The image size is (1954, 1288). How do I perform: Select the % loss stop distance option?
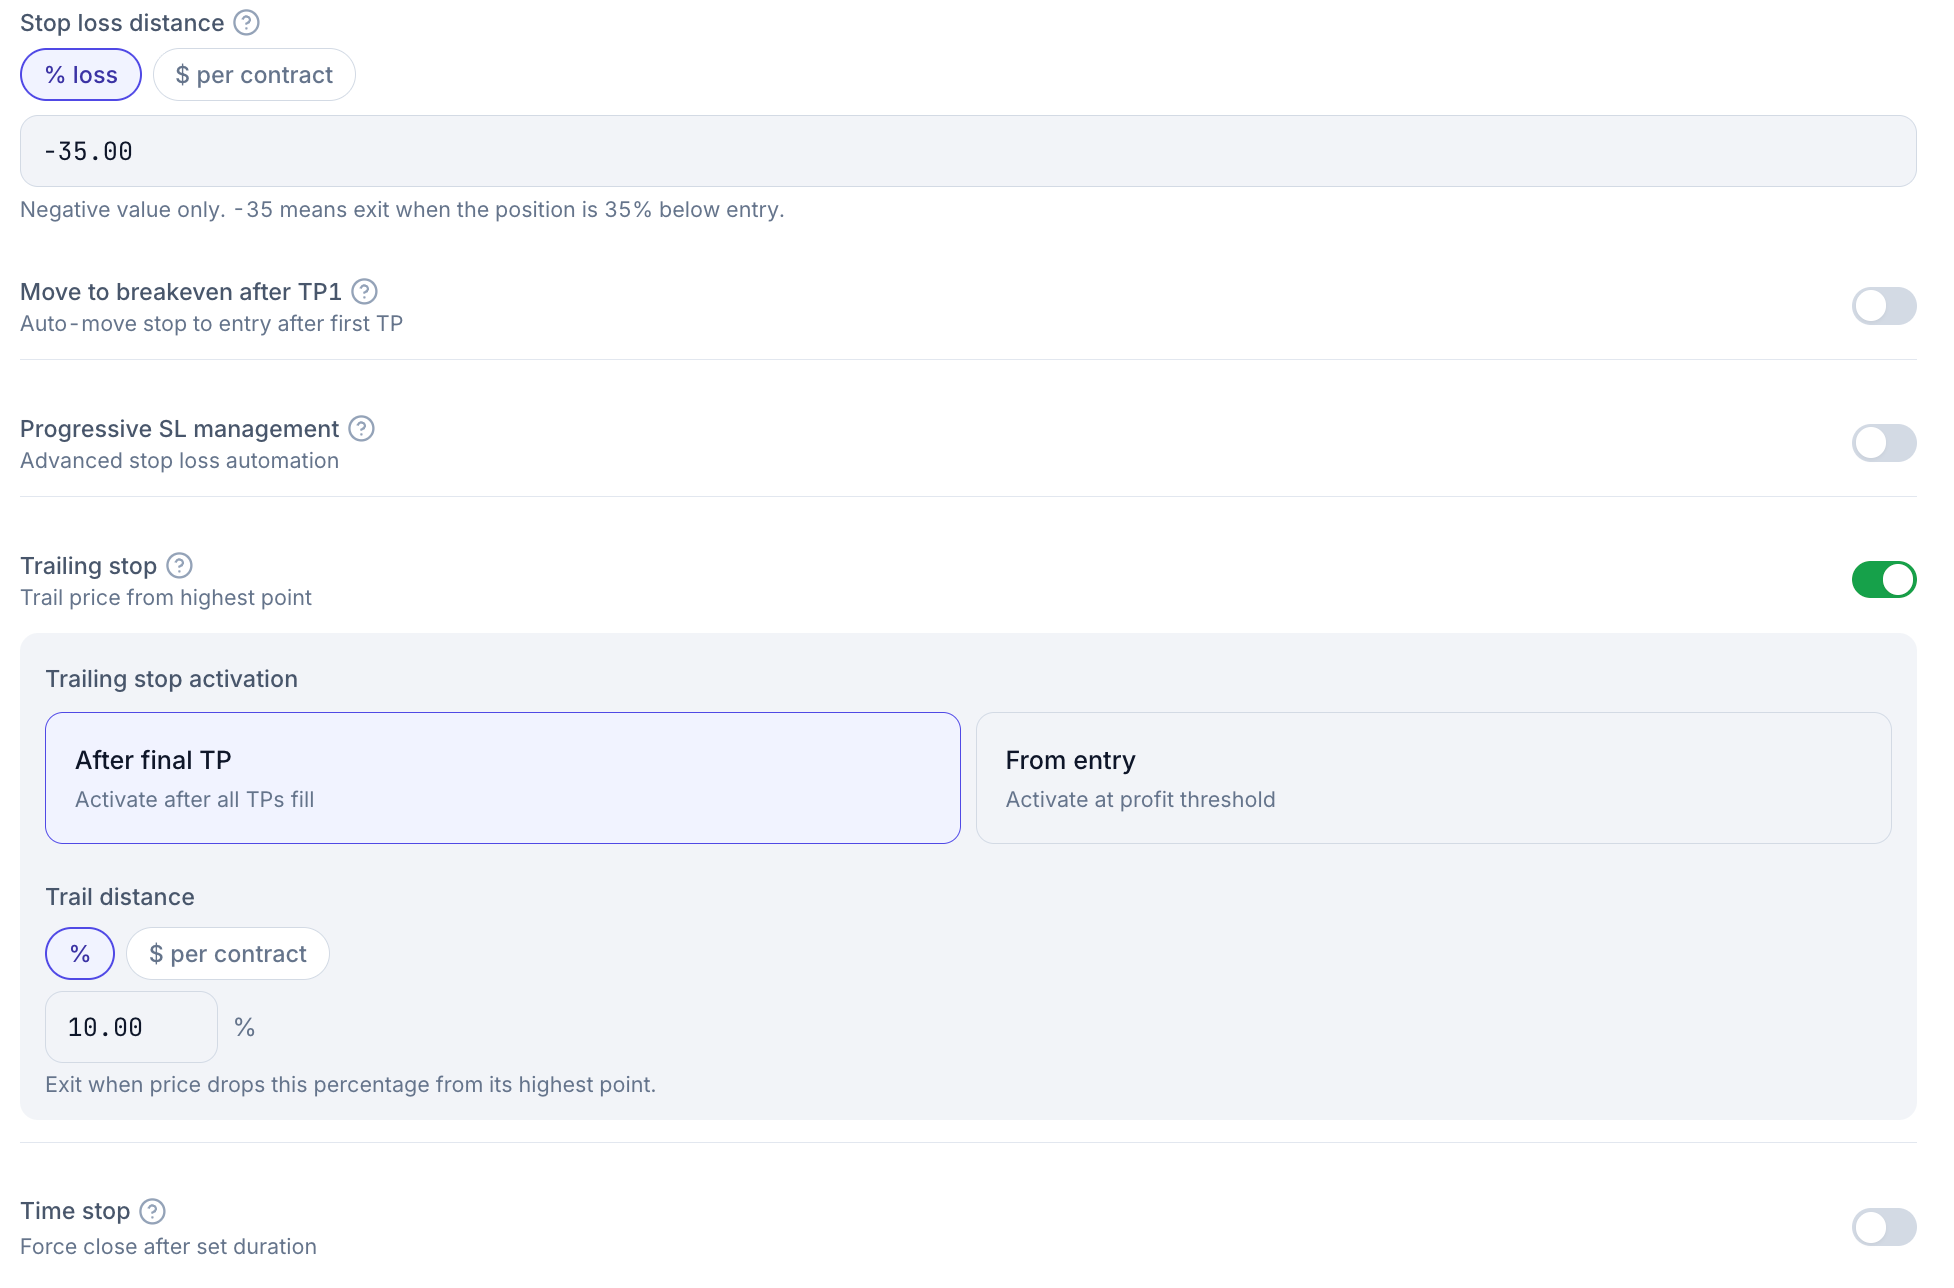81,75
